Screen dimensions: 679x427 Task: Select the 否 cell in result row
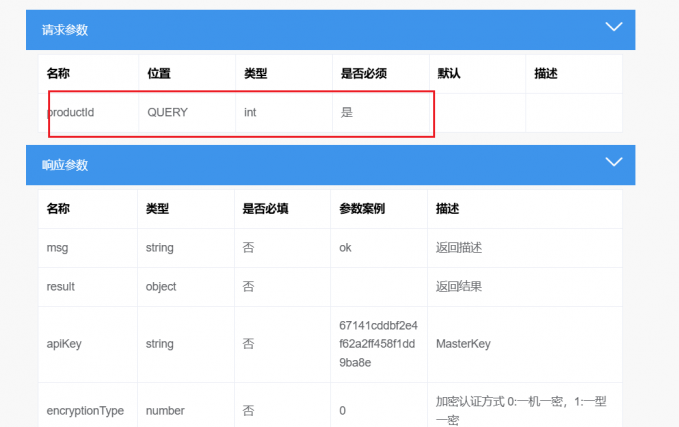(249, 287)
